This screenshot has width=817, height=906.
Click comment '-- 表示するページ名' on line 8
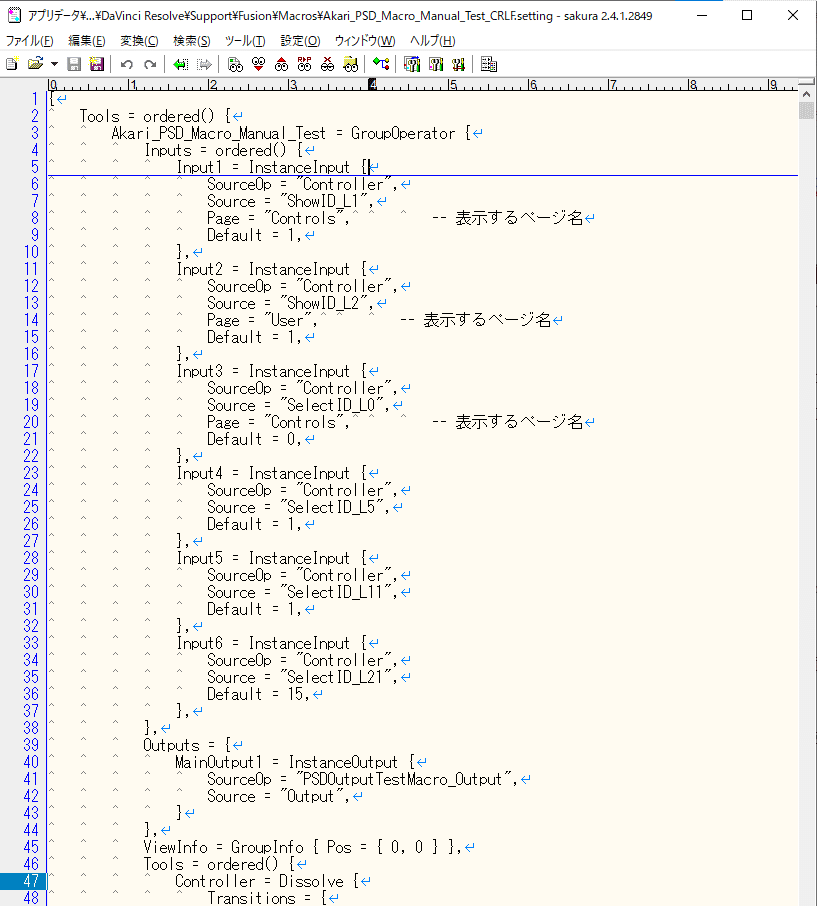(508, 218)
